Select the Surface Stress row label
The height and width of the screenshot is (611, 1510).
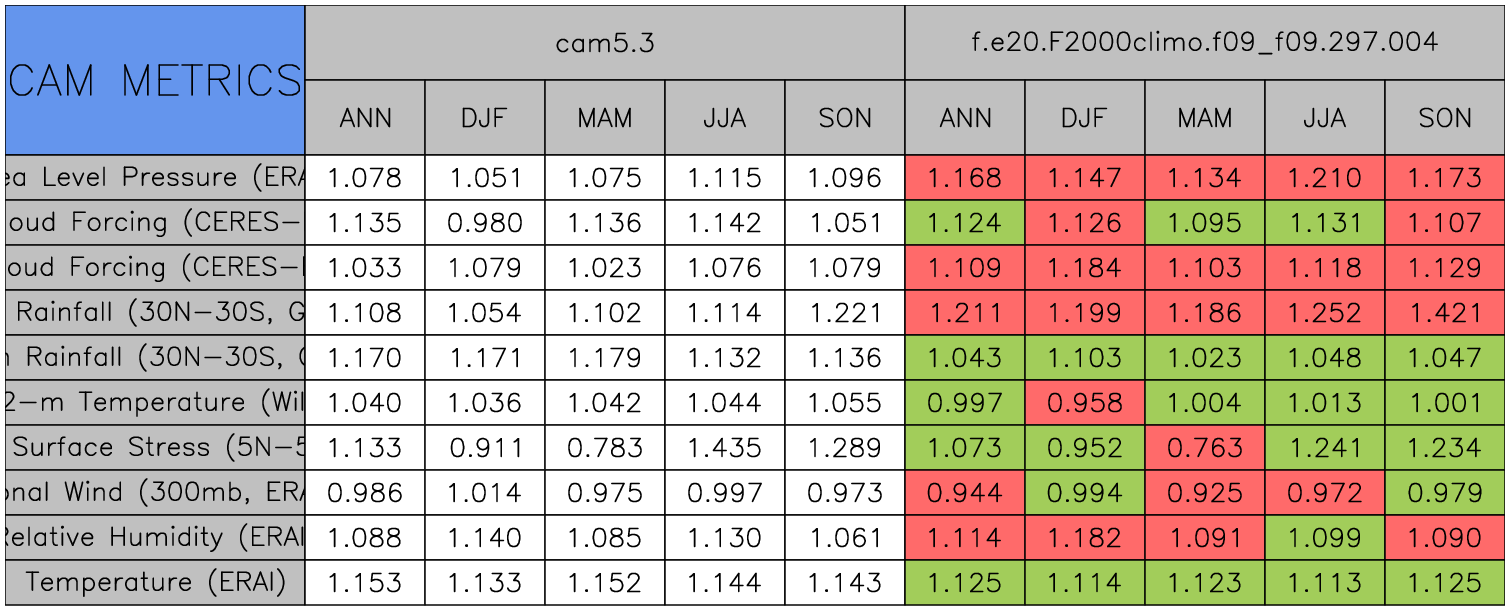(155, 448)
